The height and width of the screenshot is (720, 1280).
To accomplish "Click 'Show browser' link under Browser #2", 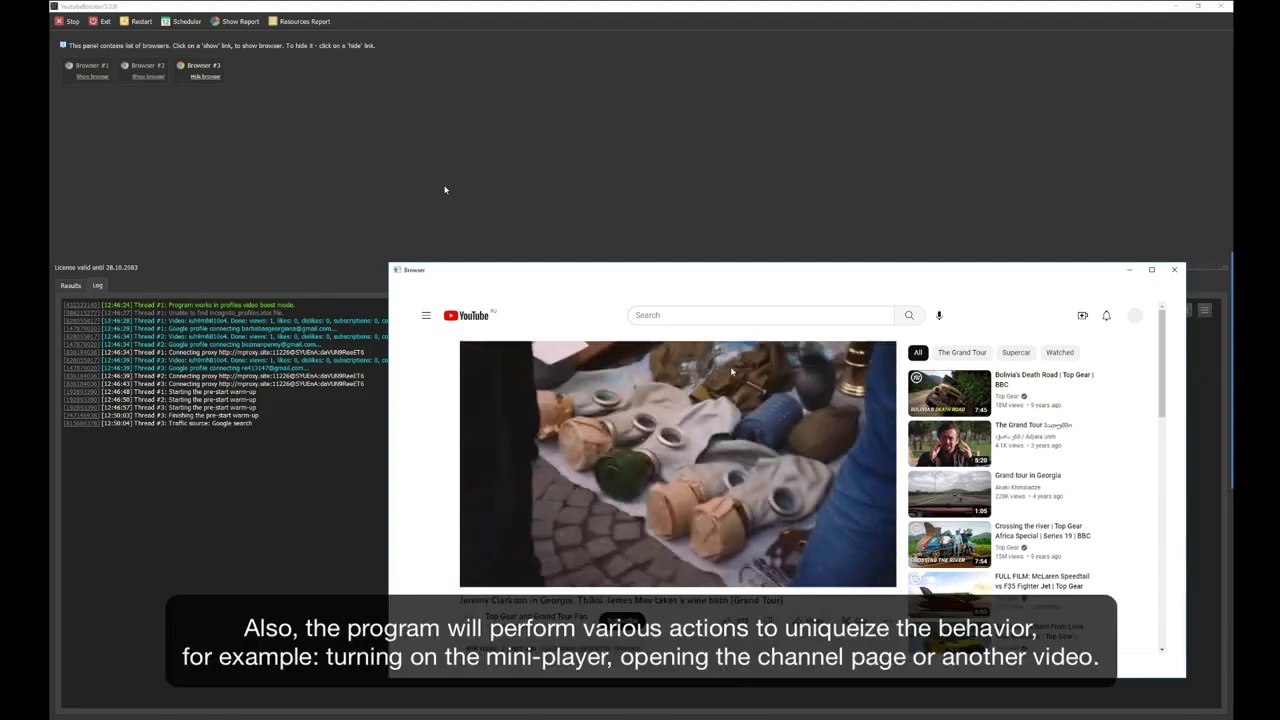I will [148, 76].
